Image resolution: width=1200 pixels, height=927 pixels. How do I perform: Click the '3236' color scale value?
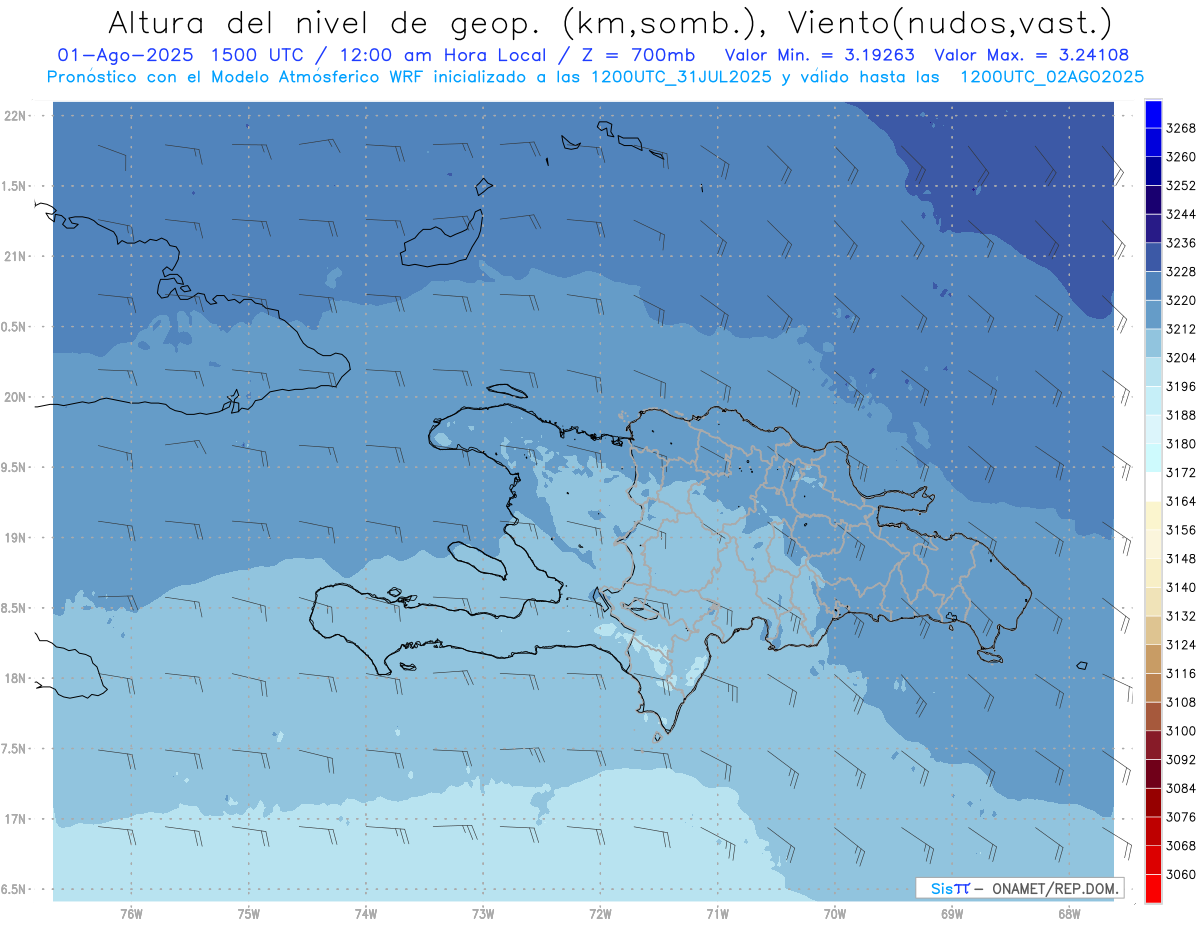[1181, 243]
